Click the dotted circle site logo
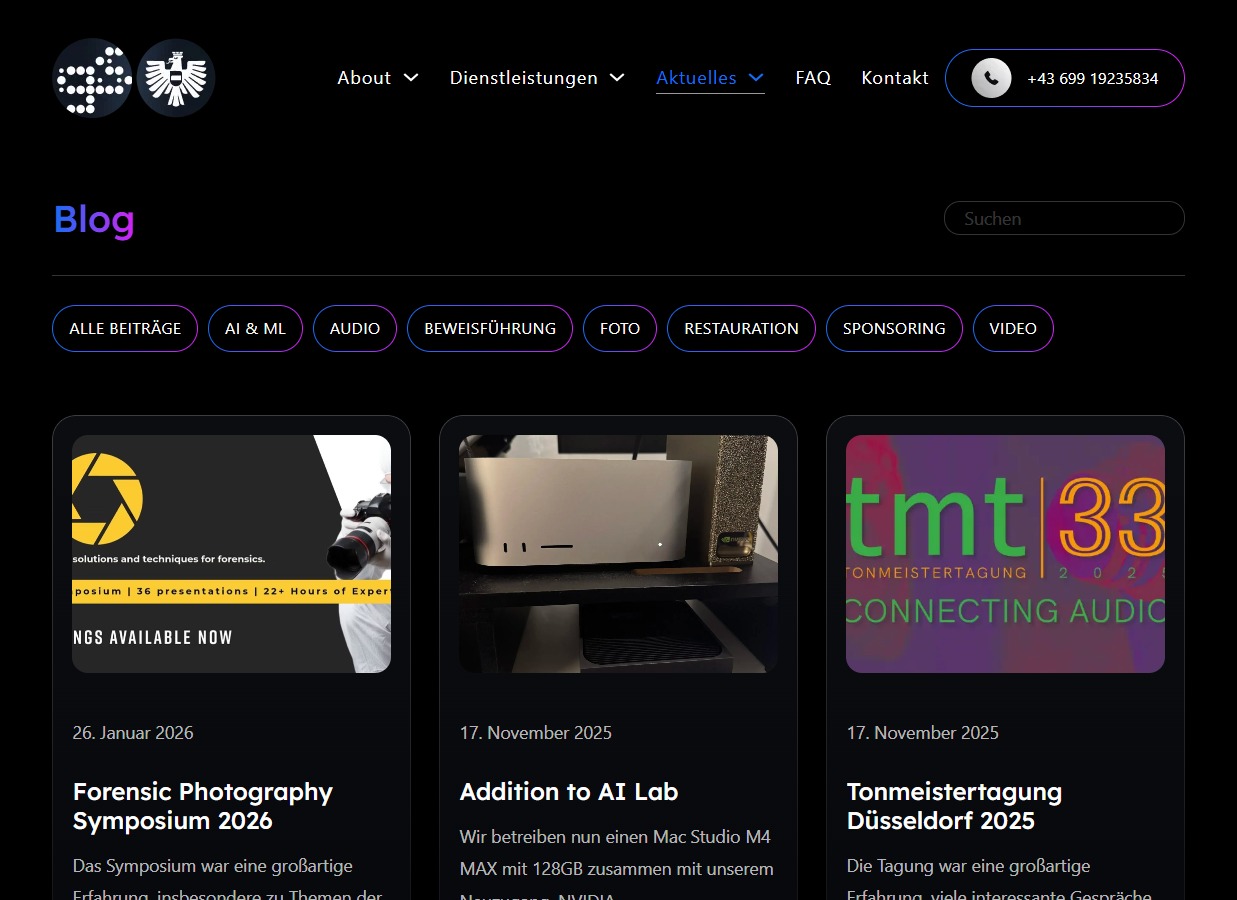This screenshot has height=900, width=1237. pyautogui.click(x=92, y=78)
